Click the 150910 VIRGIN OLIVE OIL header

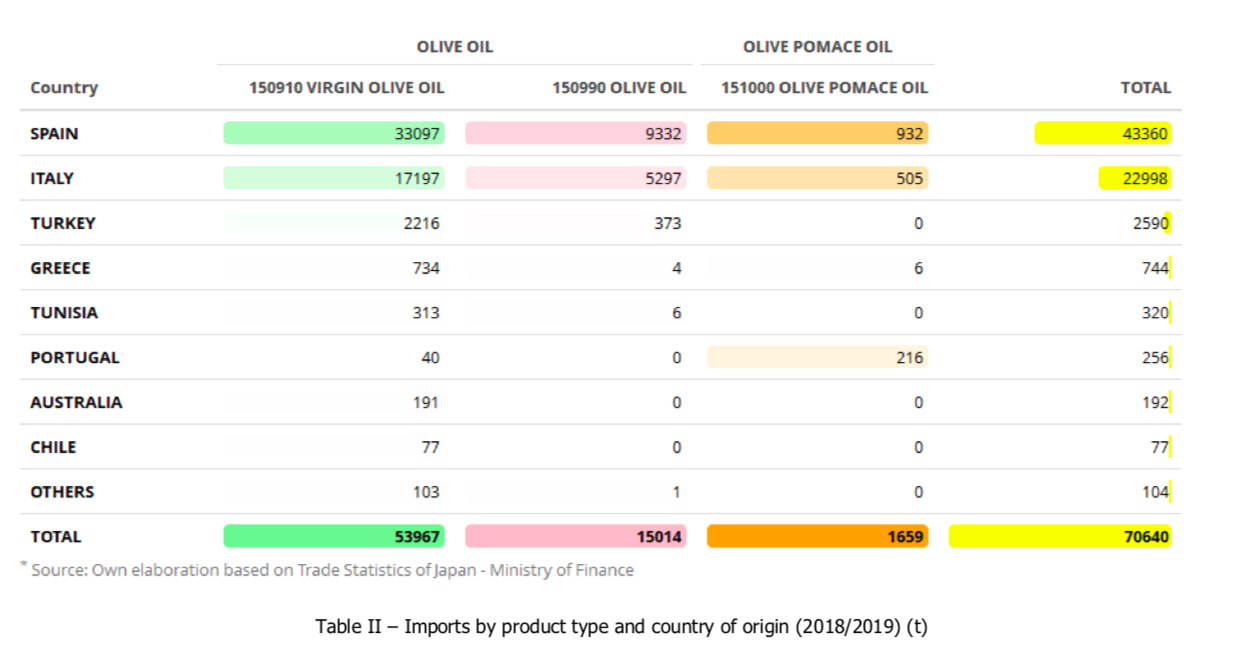tap(346, 88)
